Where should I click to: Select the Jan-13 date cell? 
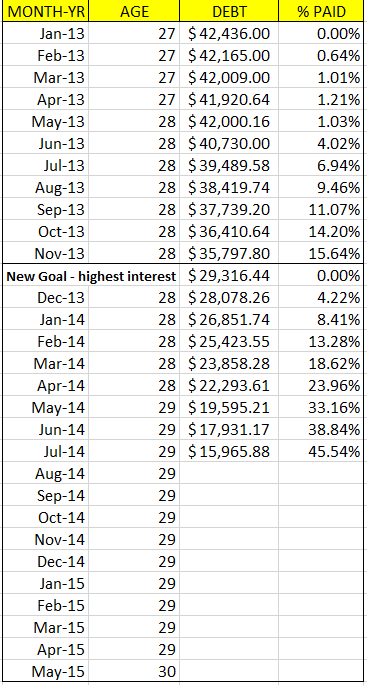pyautogui.click(x=45, y=34)
